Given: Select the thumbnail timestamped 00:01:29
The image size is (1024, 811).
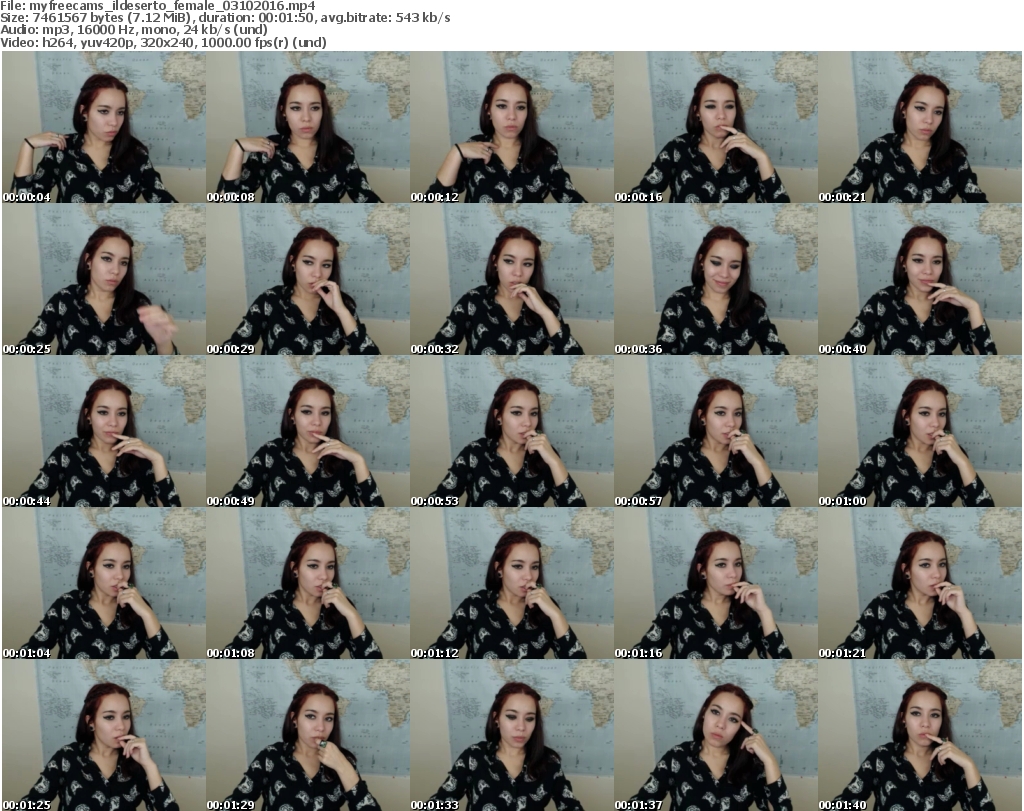Looking at the screenshot, I should point(308,735).
